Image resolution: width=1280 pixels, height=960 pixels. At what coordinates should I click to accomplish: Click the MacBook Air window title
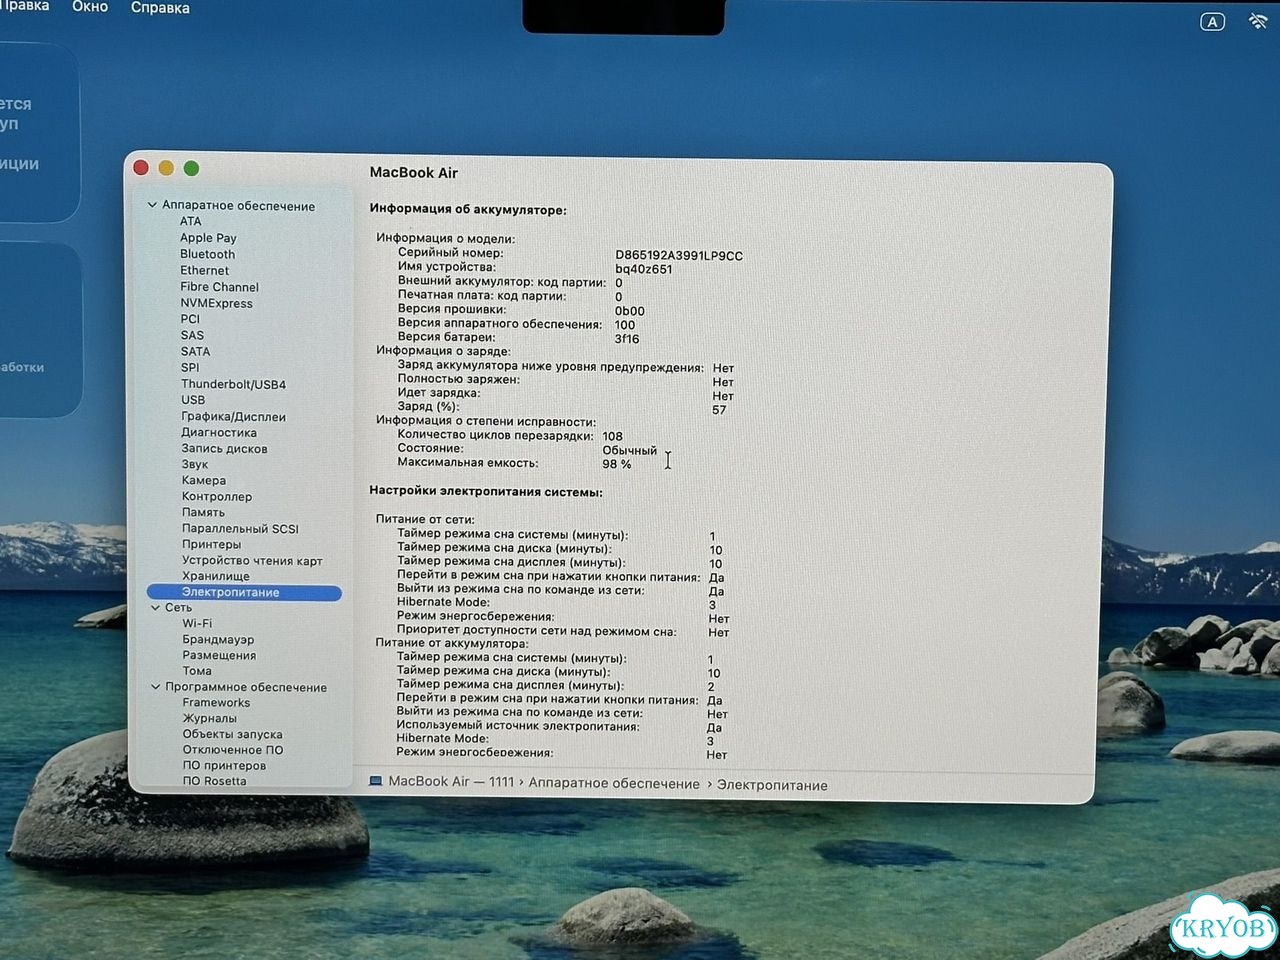(414, 172)
